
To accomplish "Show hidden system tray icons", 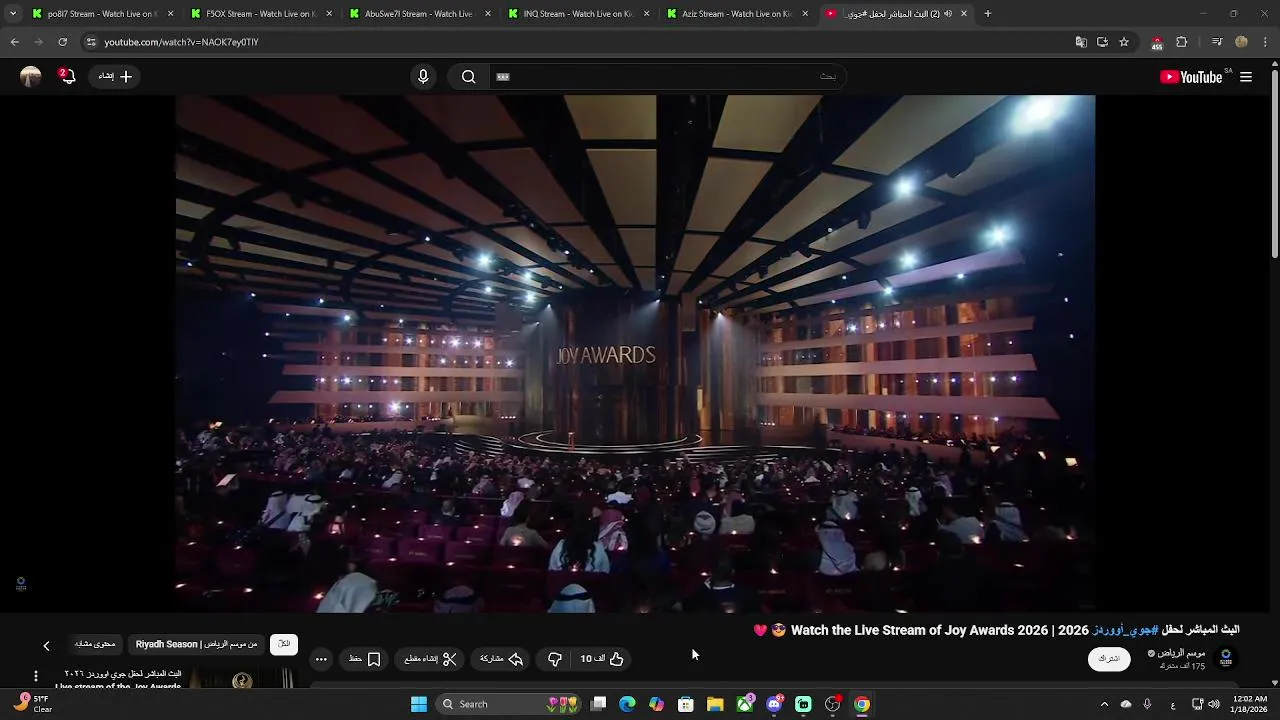I will 1104,704.
